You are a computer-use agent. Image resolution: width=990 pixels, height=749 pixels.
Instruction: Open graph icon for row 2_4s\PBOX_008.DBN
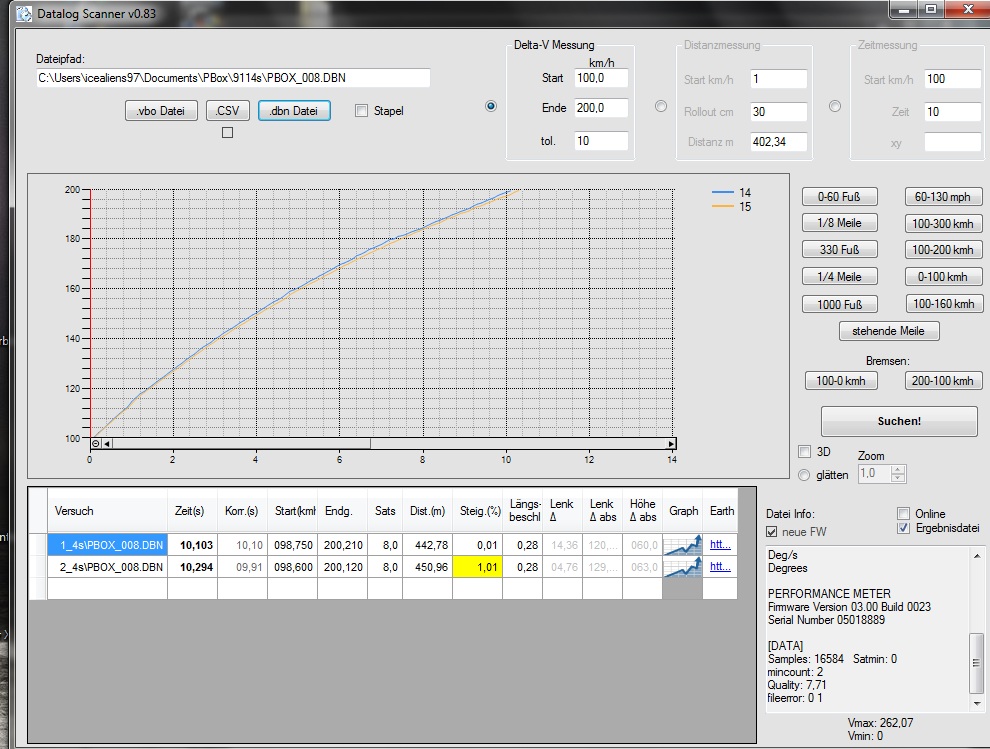tap(683, 567)
